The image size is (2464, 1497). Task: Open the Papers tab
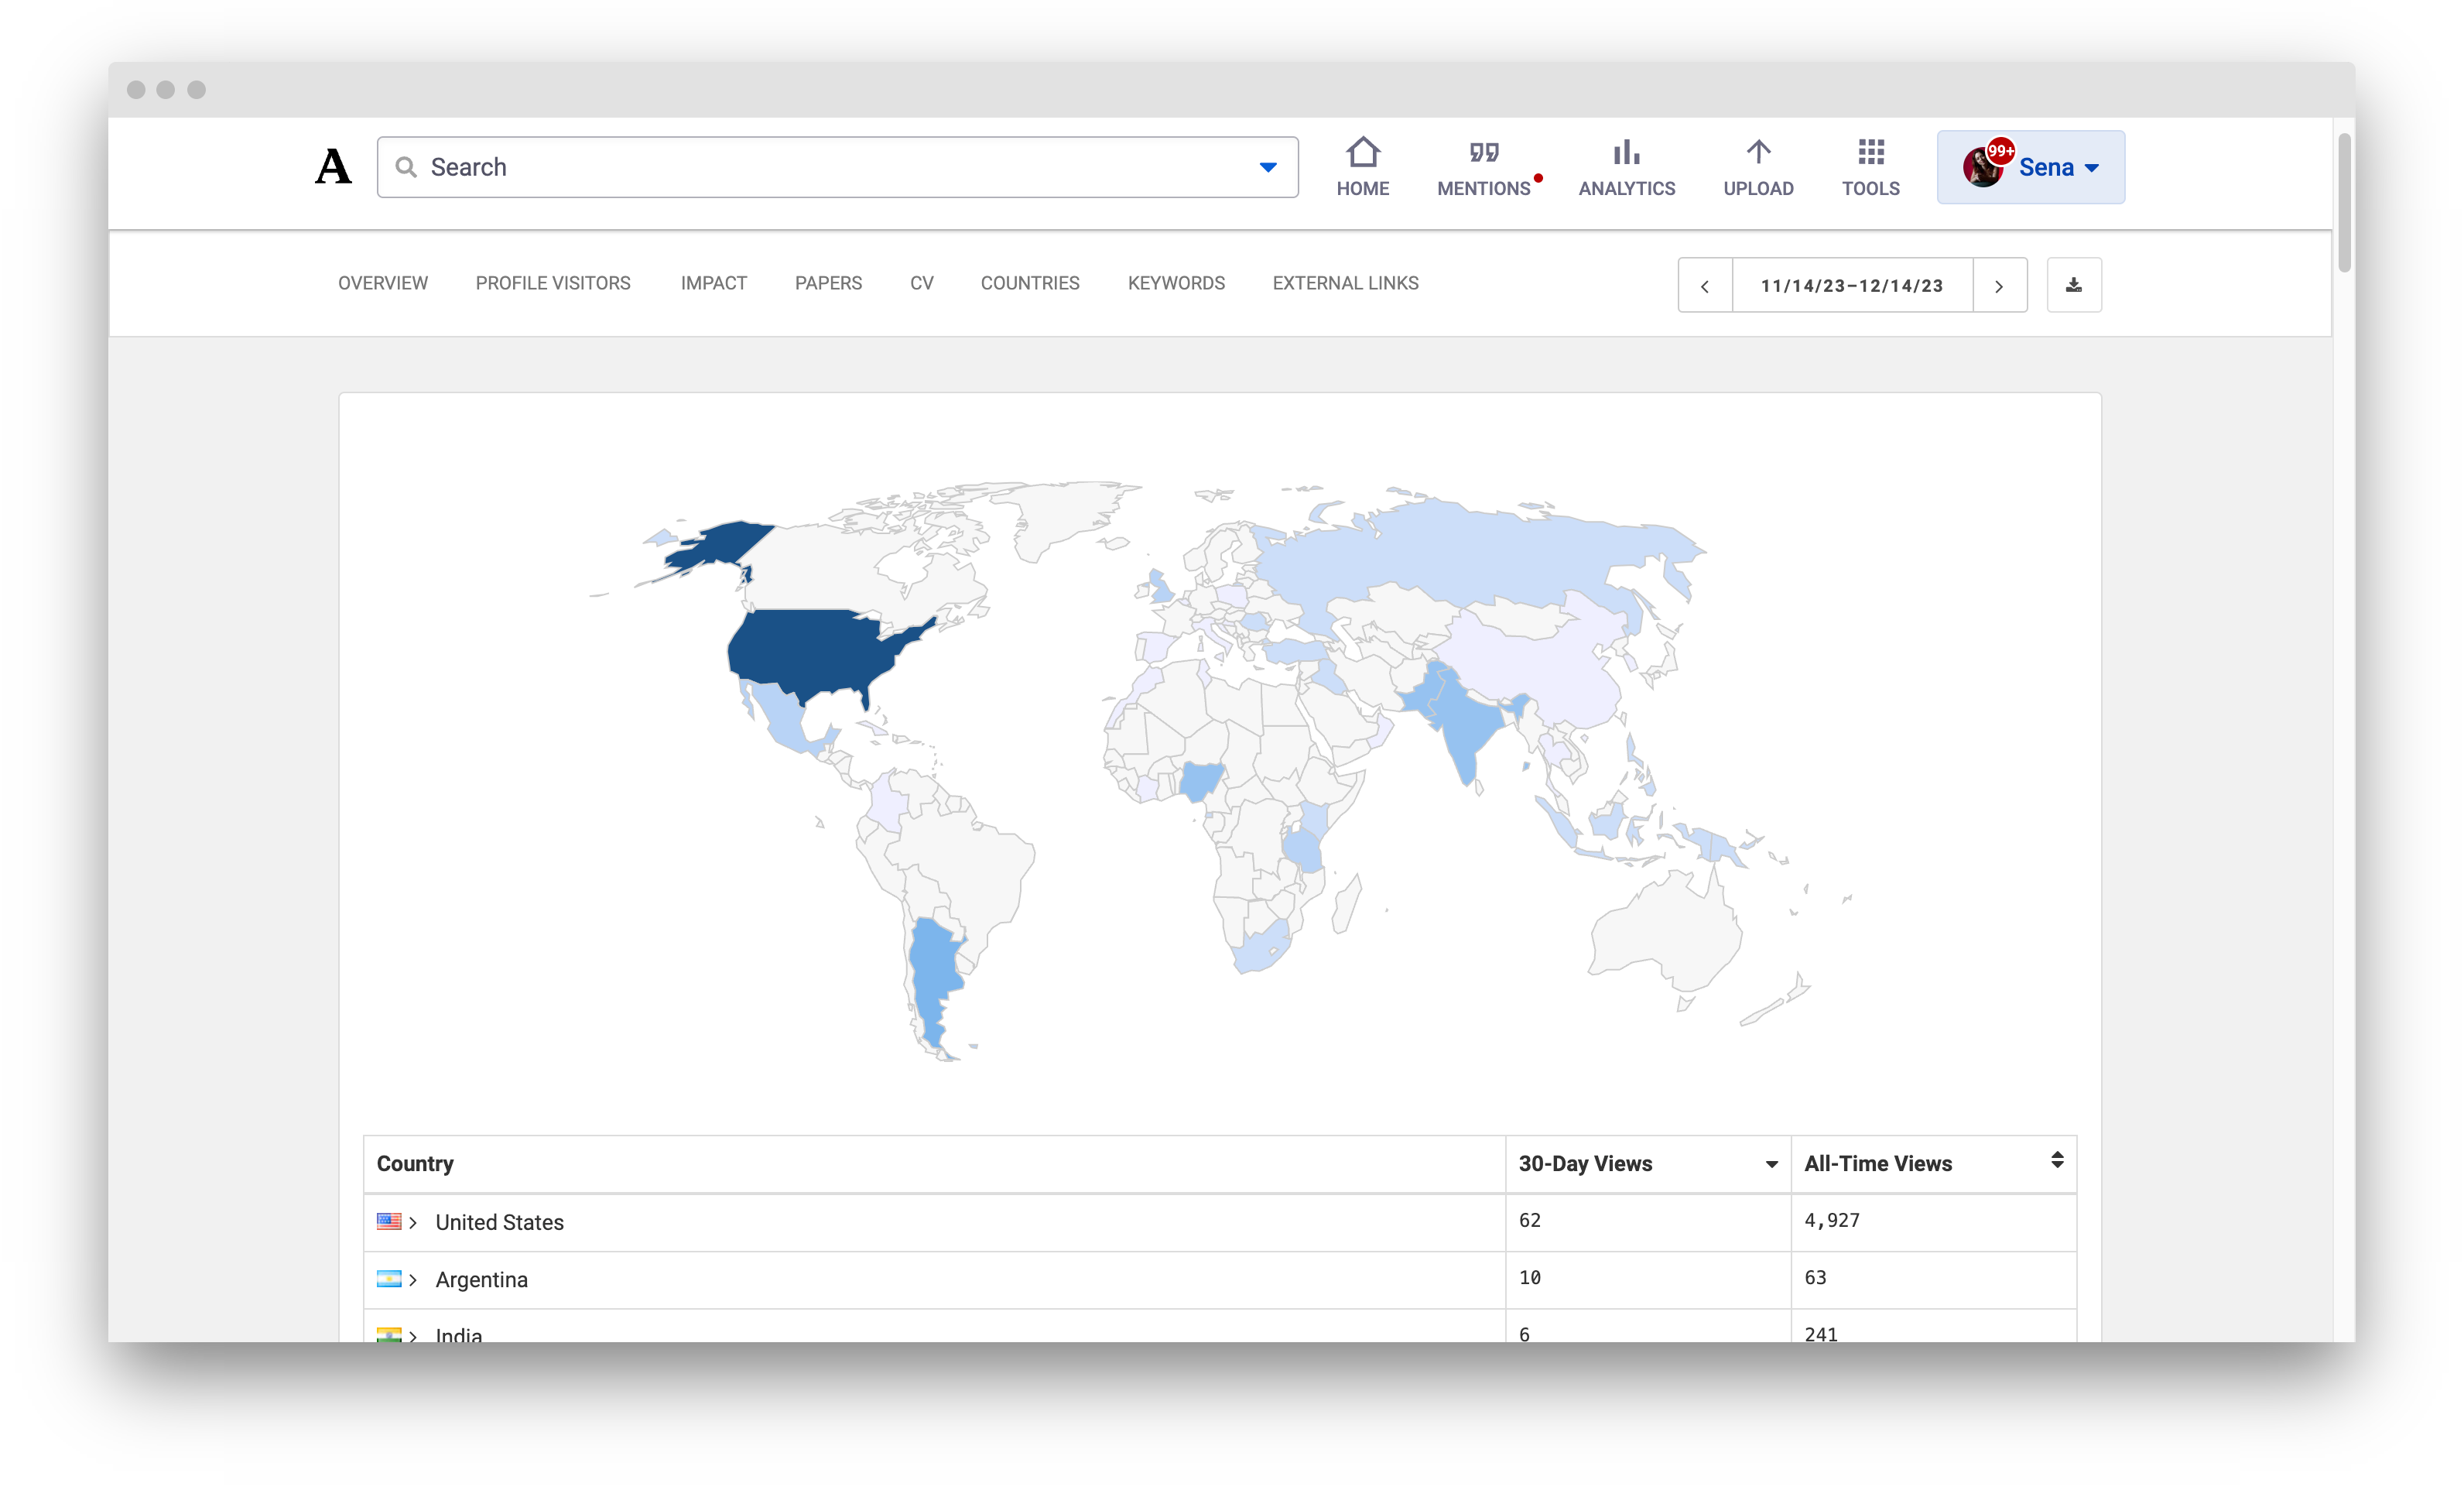(x=828, y=283)
